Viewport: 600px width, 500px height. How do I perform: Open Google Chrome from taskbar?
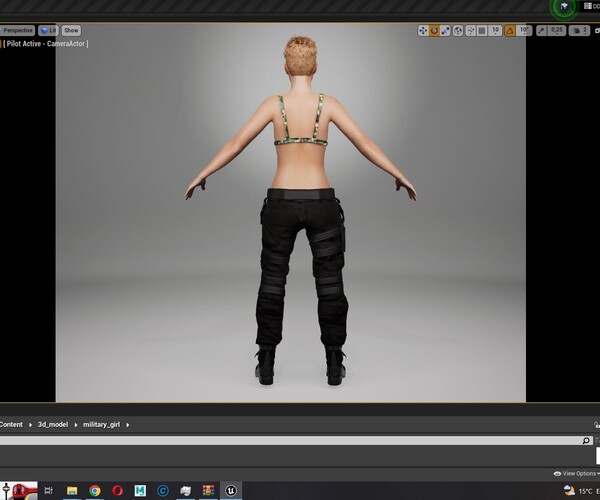(x=95, y=490)
